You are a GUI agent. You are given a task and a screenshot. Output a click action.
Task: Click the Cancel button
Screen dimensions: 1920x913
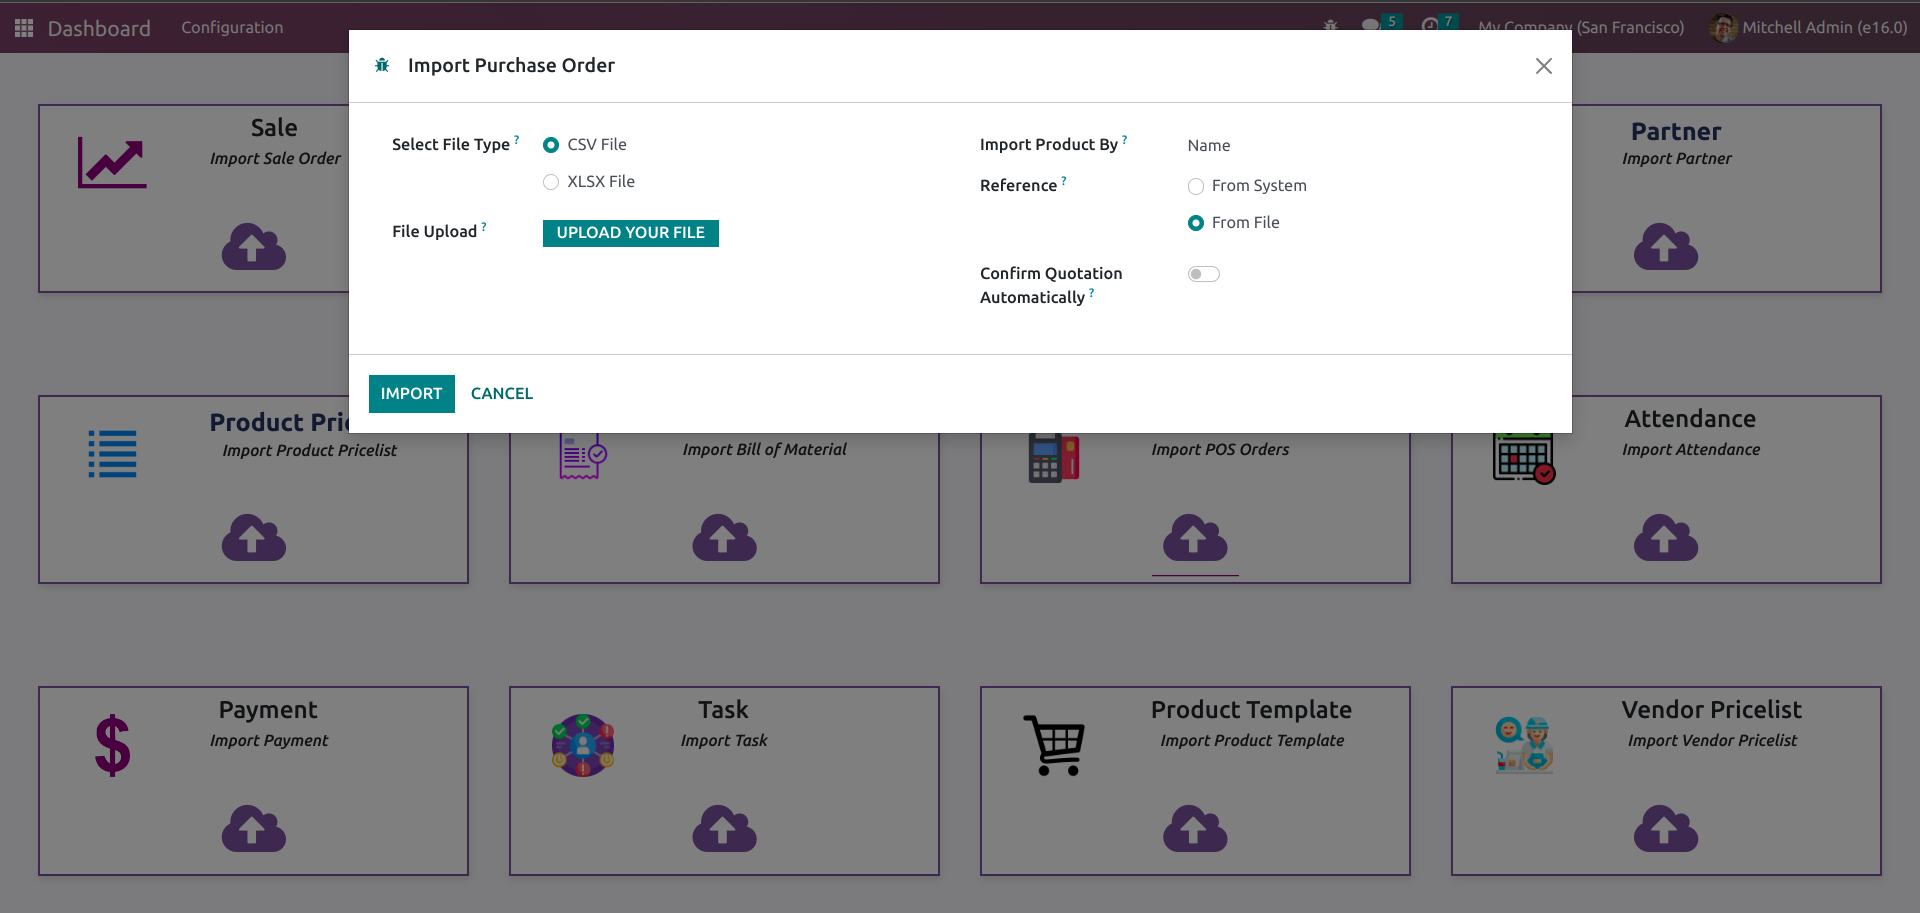pos(502,394)
